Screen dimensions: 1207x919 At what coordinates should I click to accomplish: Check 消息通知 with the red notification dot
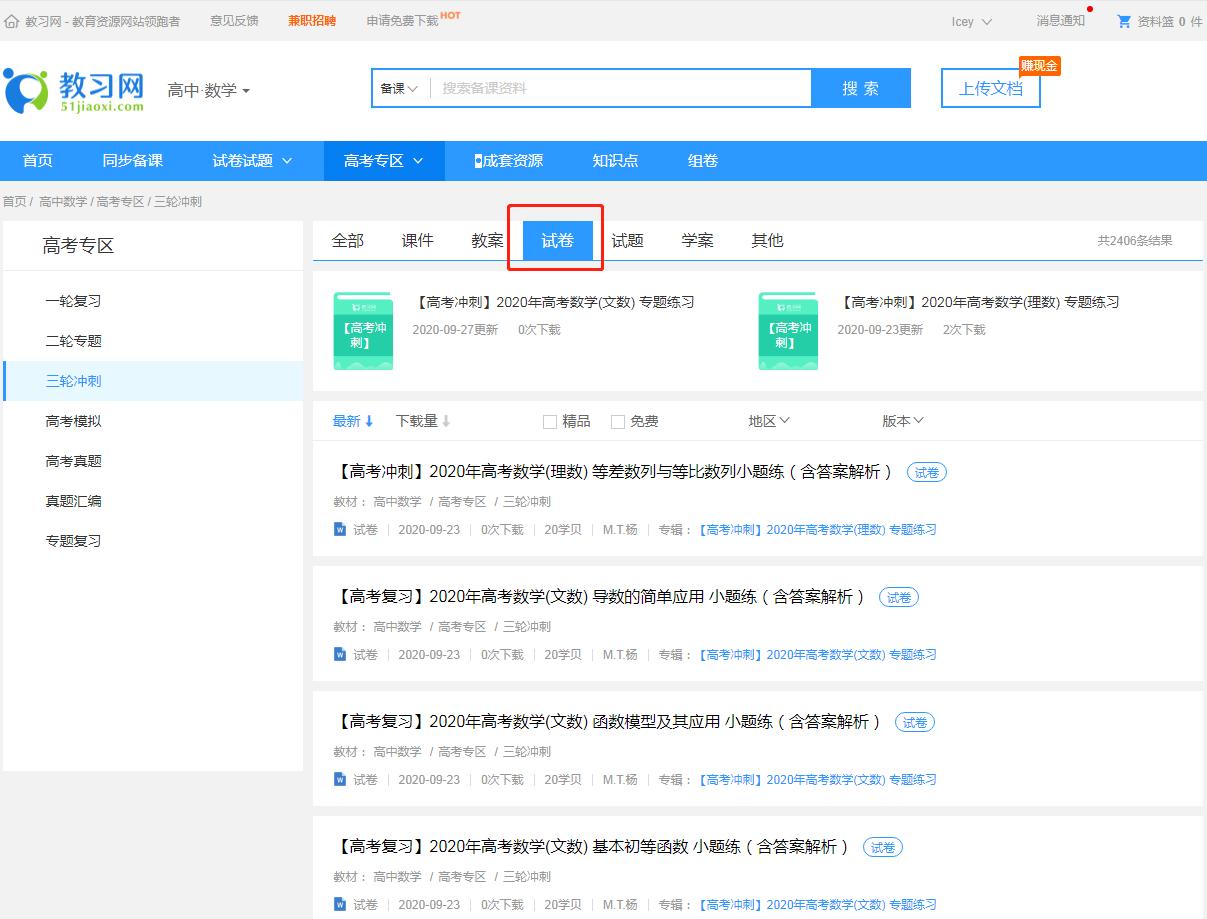click(1060, 19)
